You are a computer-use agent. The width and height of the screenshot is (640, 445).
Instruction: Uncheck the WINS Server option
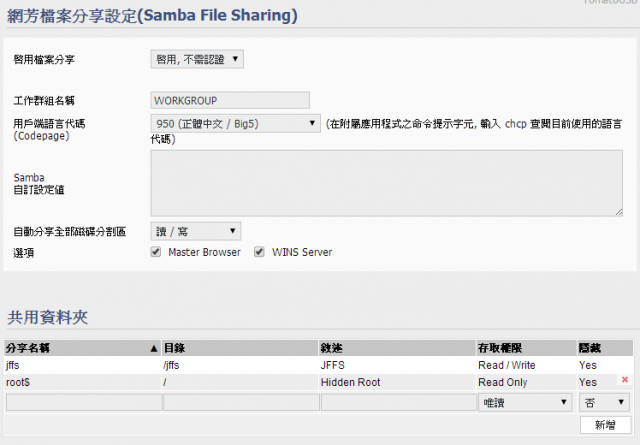tap(259, 252)
